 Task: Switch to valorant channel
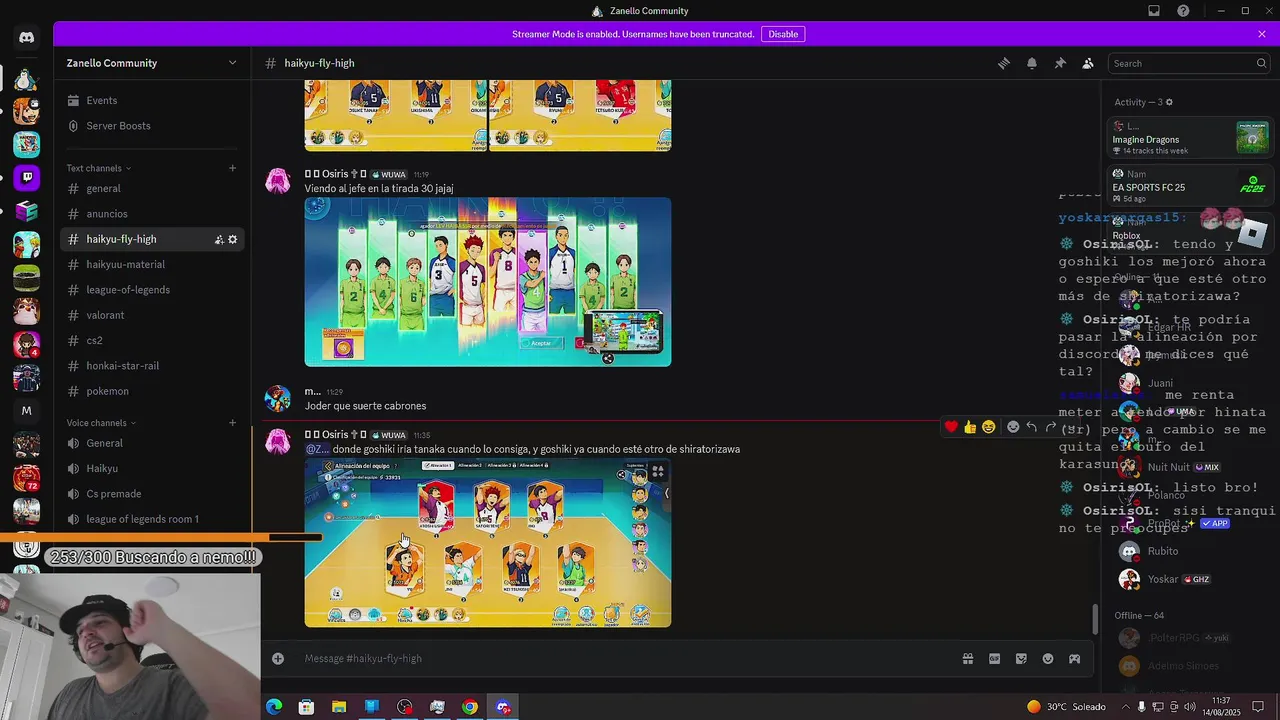(152, 315)
